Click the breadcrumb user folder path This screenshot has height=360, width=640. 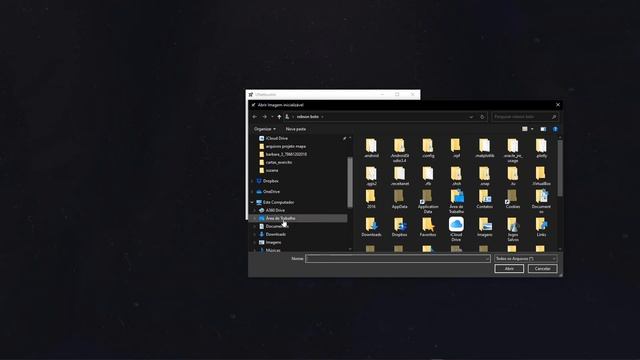pos(308,117)
